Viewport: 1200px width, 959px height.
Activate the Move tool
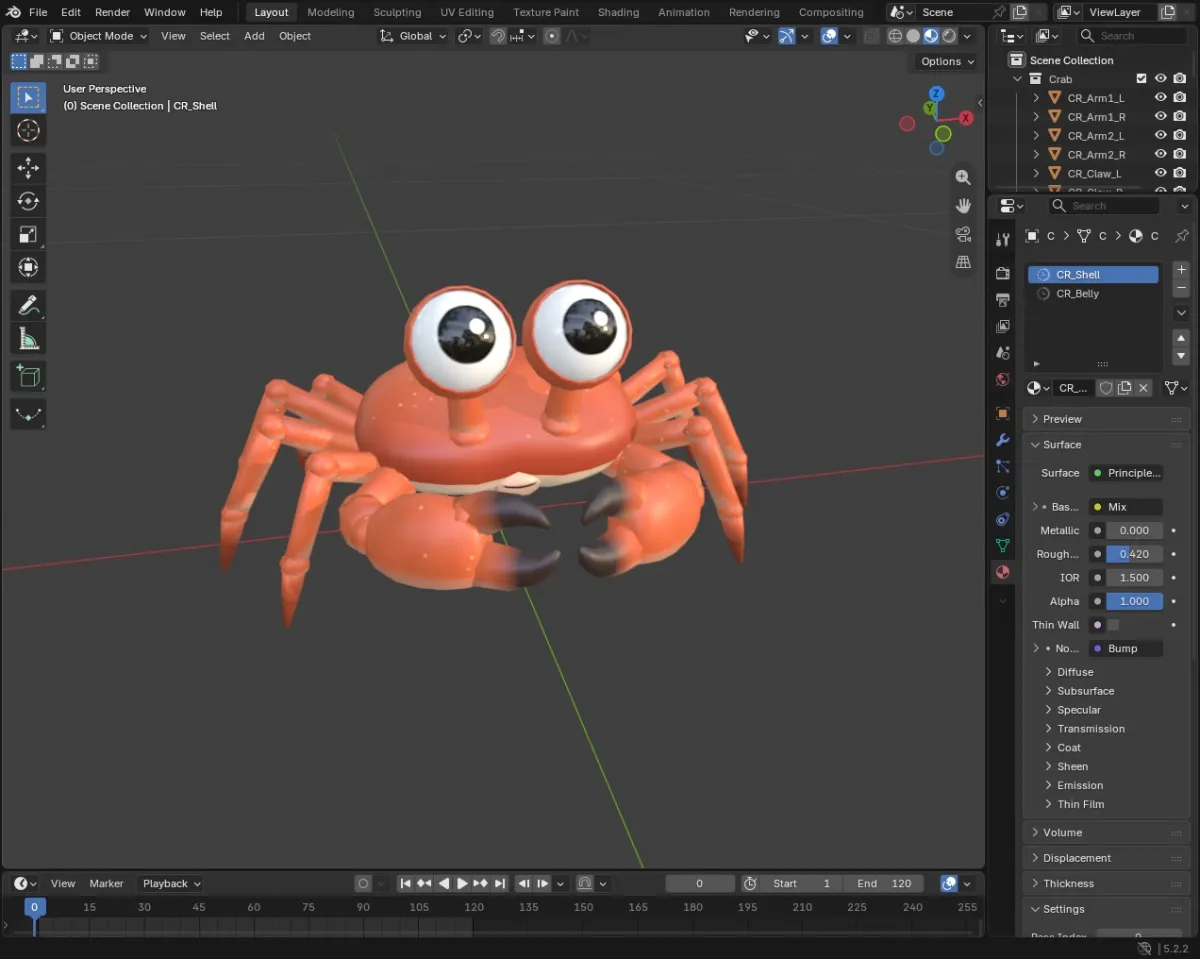tap(28, 168)
